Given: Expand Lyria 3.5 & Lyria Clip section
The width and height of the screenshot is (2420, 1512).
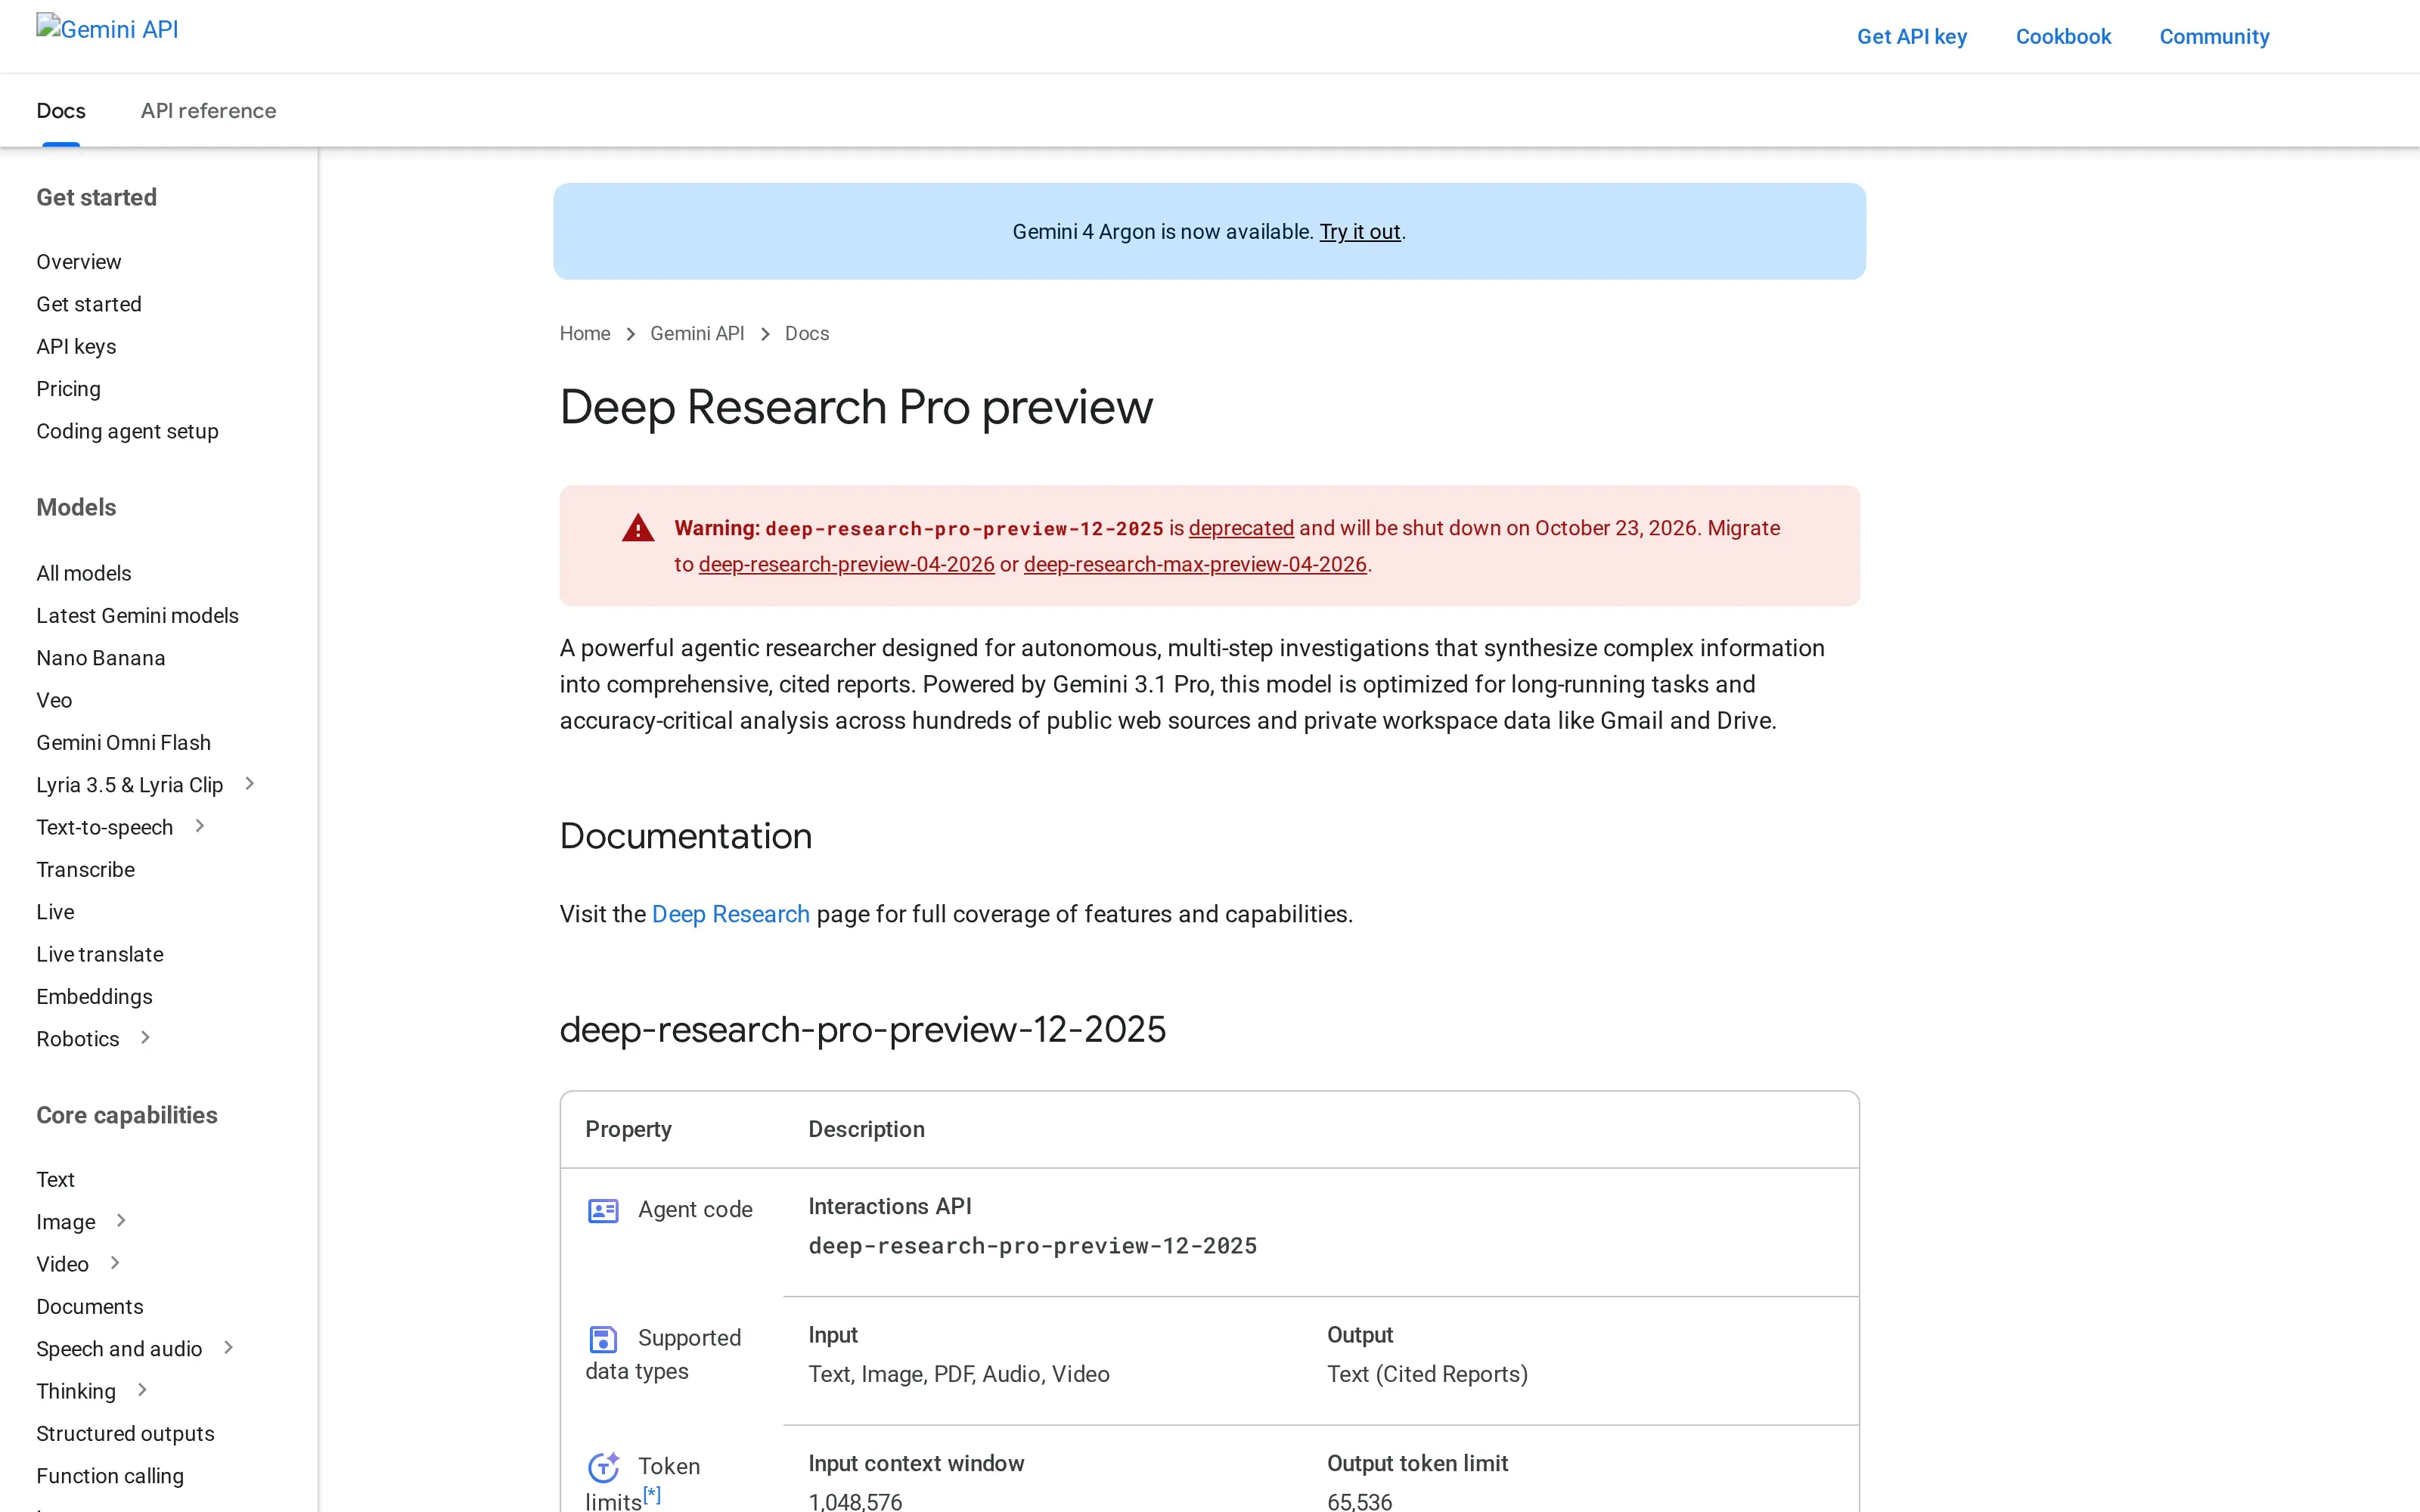Looking at the screenshot, I should [x=250, y=784].
